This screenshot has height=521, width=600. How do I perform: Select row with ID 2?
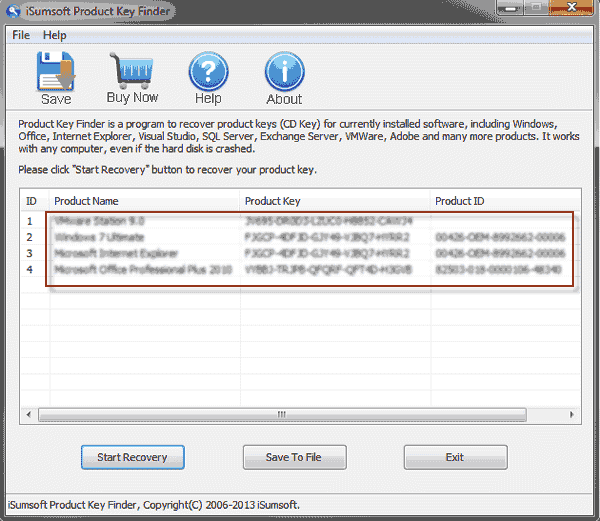pyautogui.click(x=300, y=237)
